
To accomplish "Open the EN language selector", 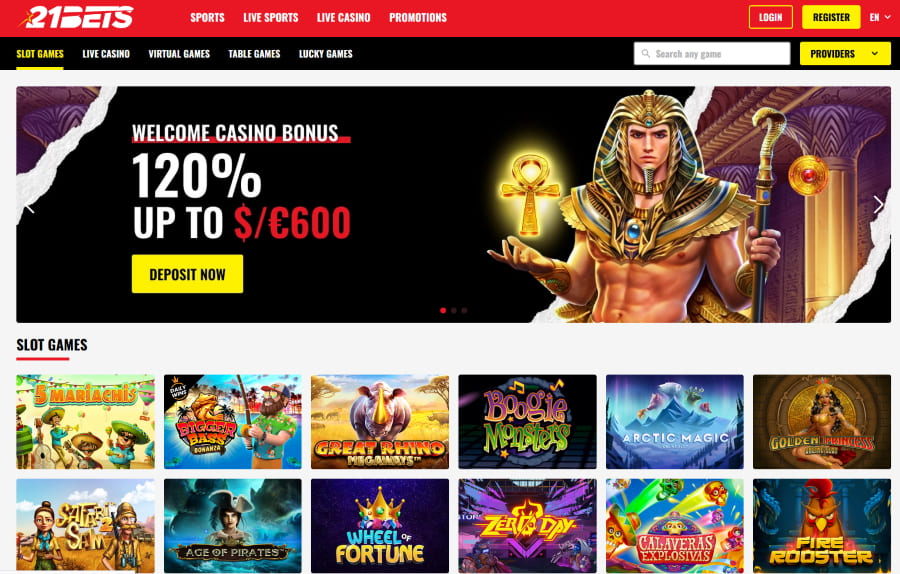I will click(x=880, y=17).
